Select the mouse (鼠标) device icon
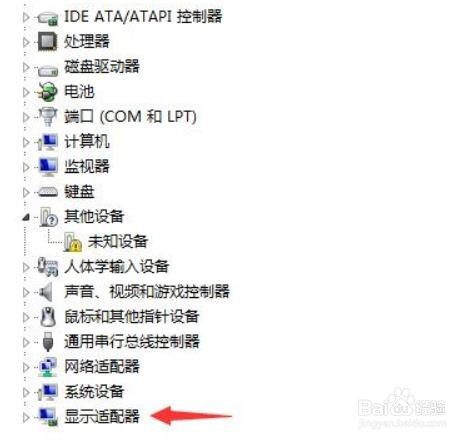Viewport: 475px width, 441px height. click(48, 317)
